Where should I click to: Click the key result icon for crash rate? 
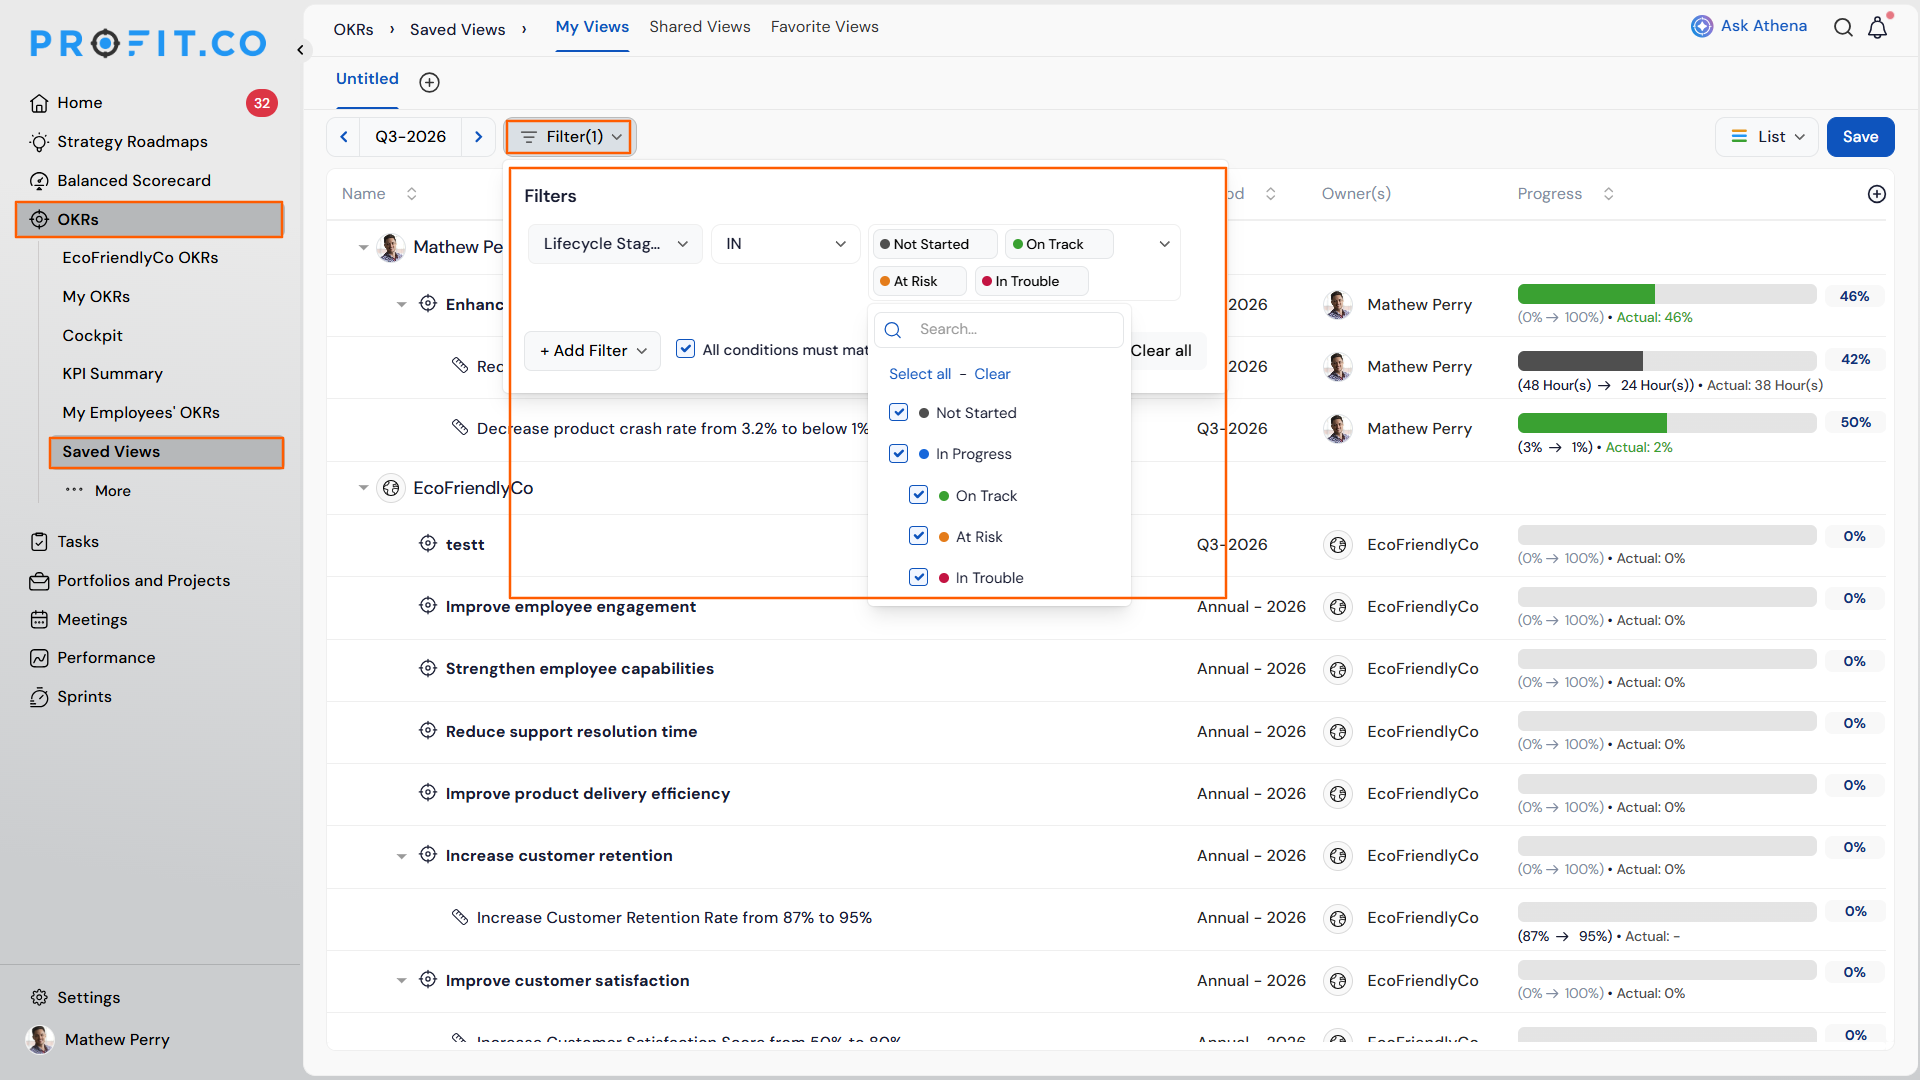460,428
